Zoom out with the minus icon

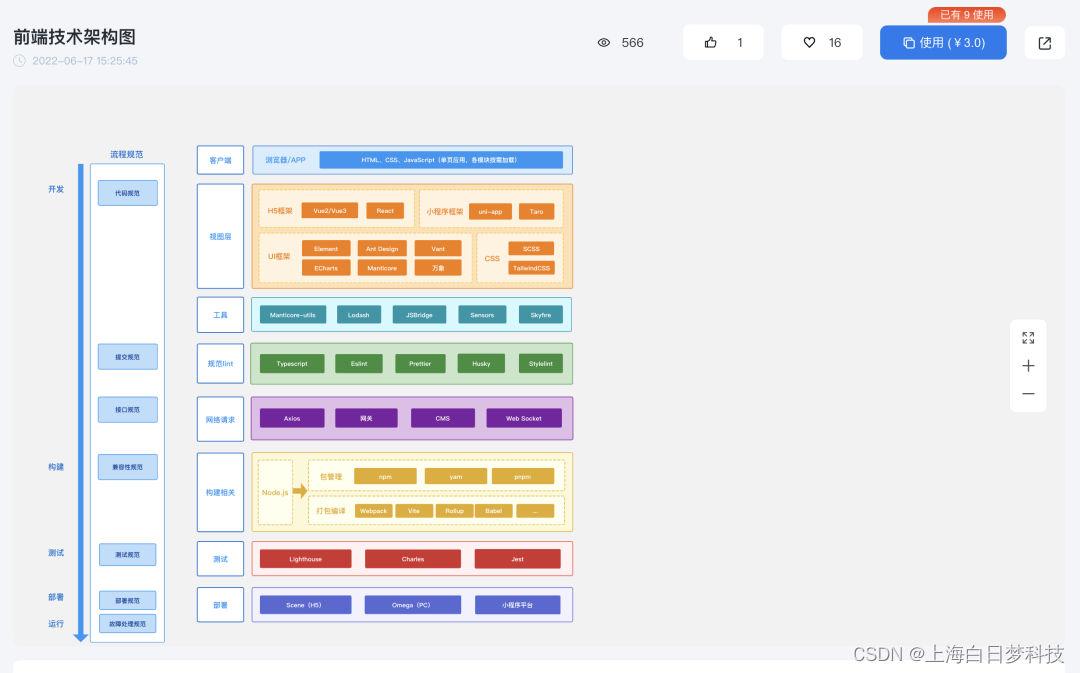[x=1028, y=394]
